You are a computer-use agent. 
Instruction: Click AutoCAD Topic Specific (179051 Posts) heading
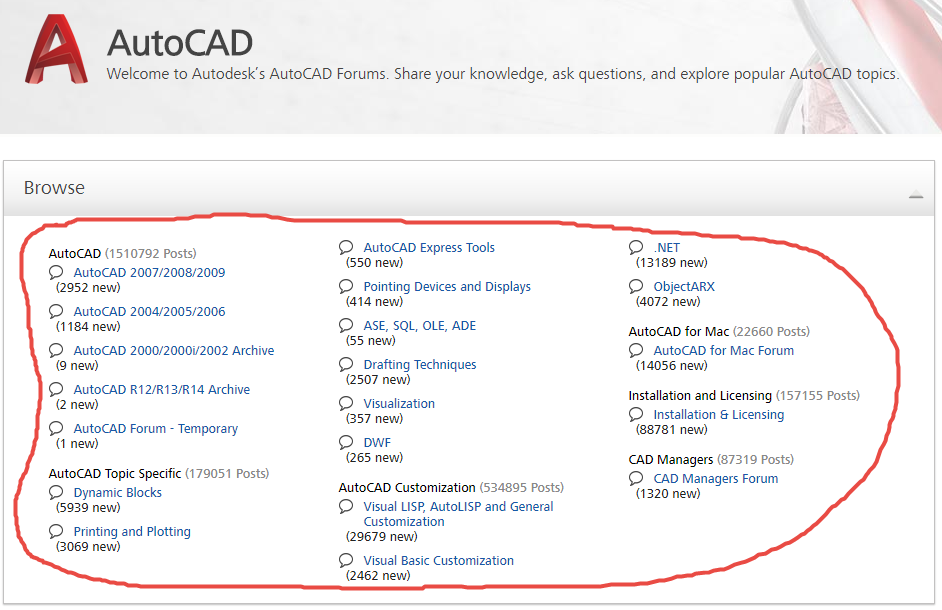(159, 474)
